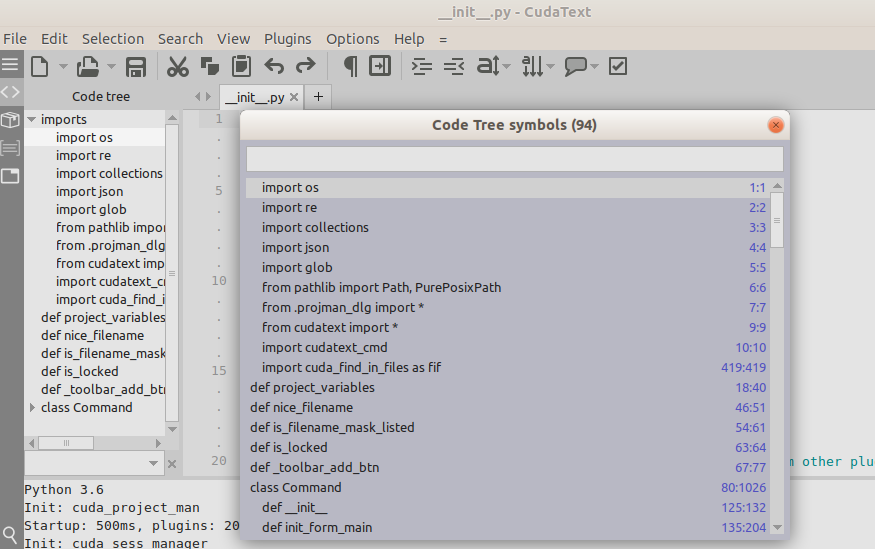The image size is (875, 549).
Task: Open the Plugins menu
Action: point(287,39)
